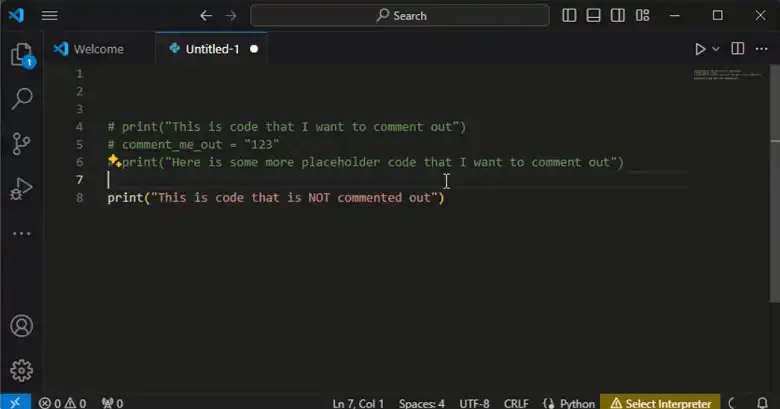This screenshot has height=409, width=780.
Task: Click the editor vertical scrollbar
Action: coord(775,183)
